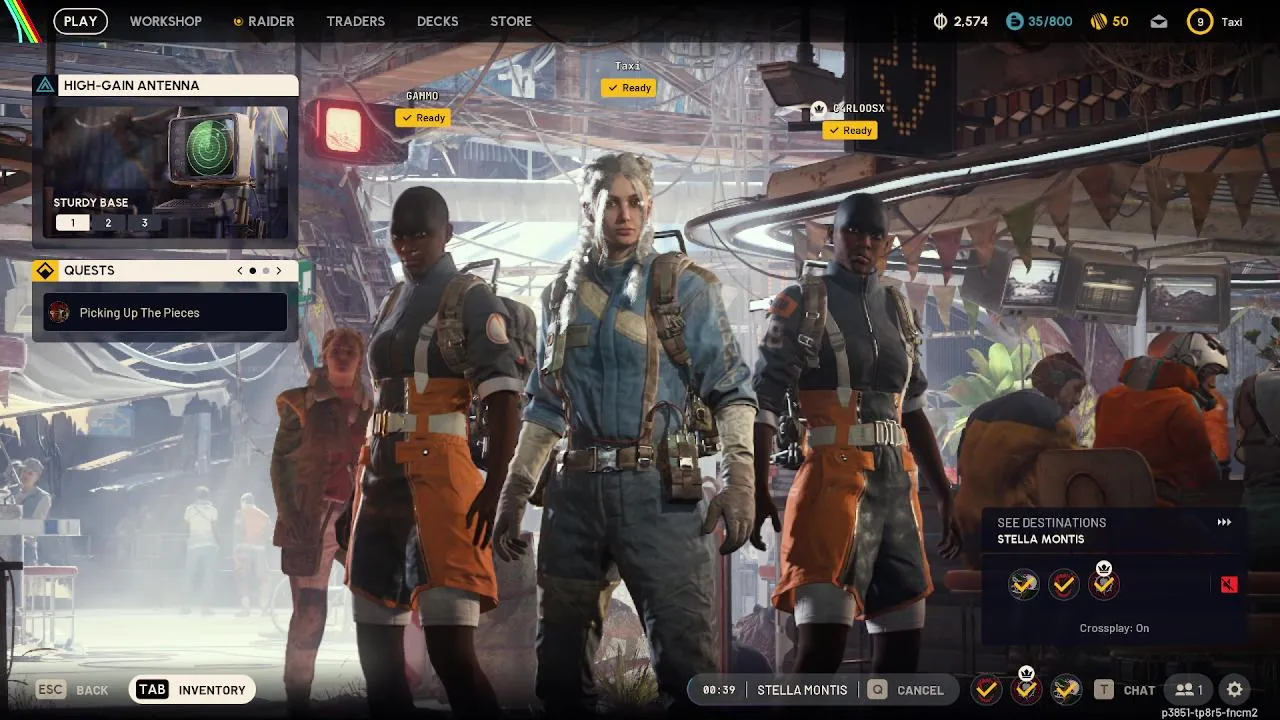Go to the previous quest page arrow
This screenshot has width=1280, height=720.
pyautogui.click(x=240, y=271)
